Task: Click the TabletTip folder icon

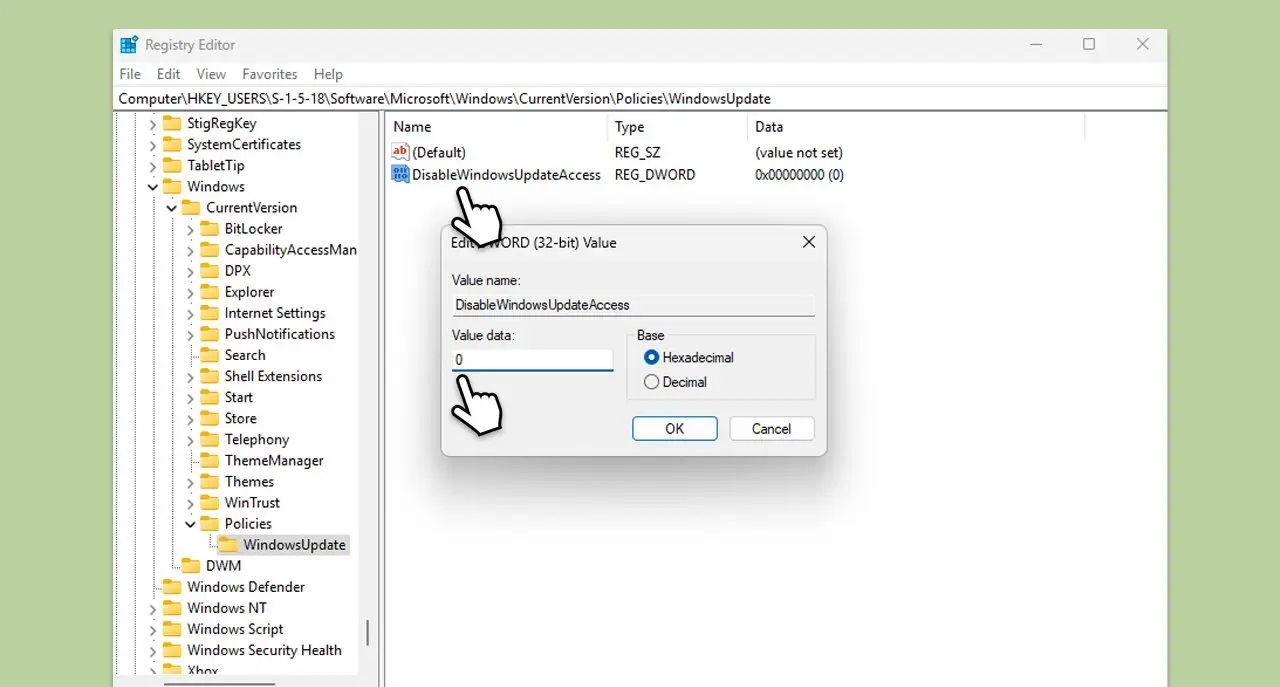Action: coord(172,165)
